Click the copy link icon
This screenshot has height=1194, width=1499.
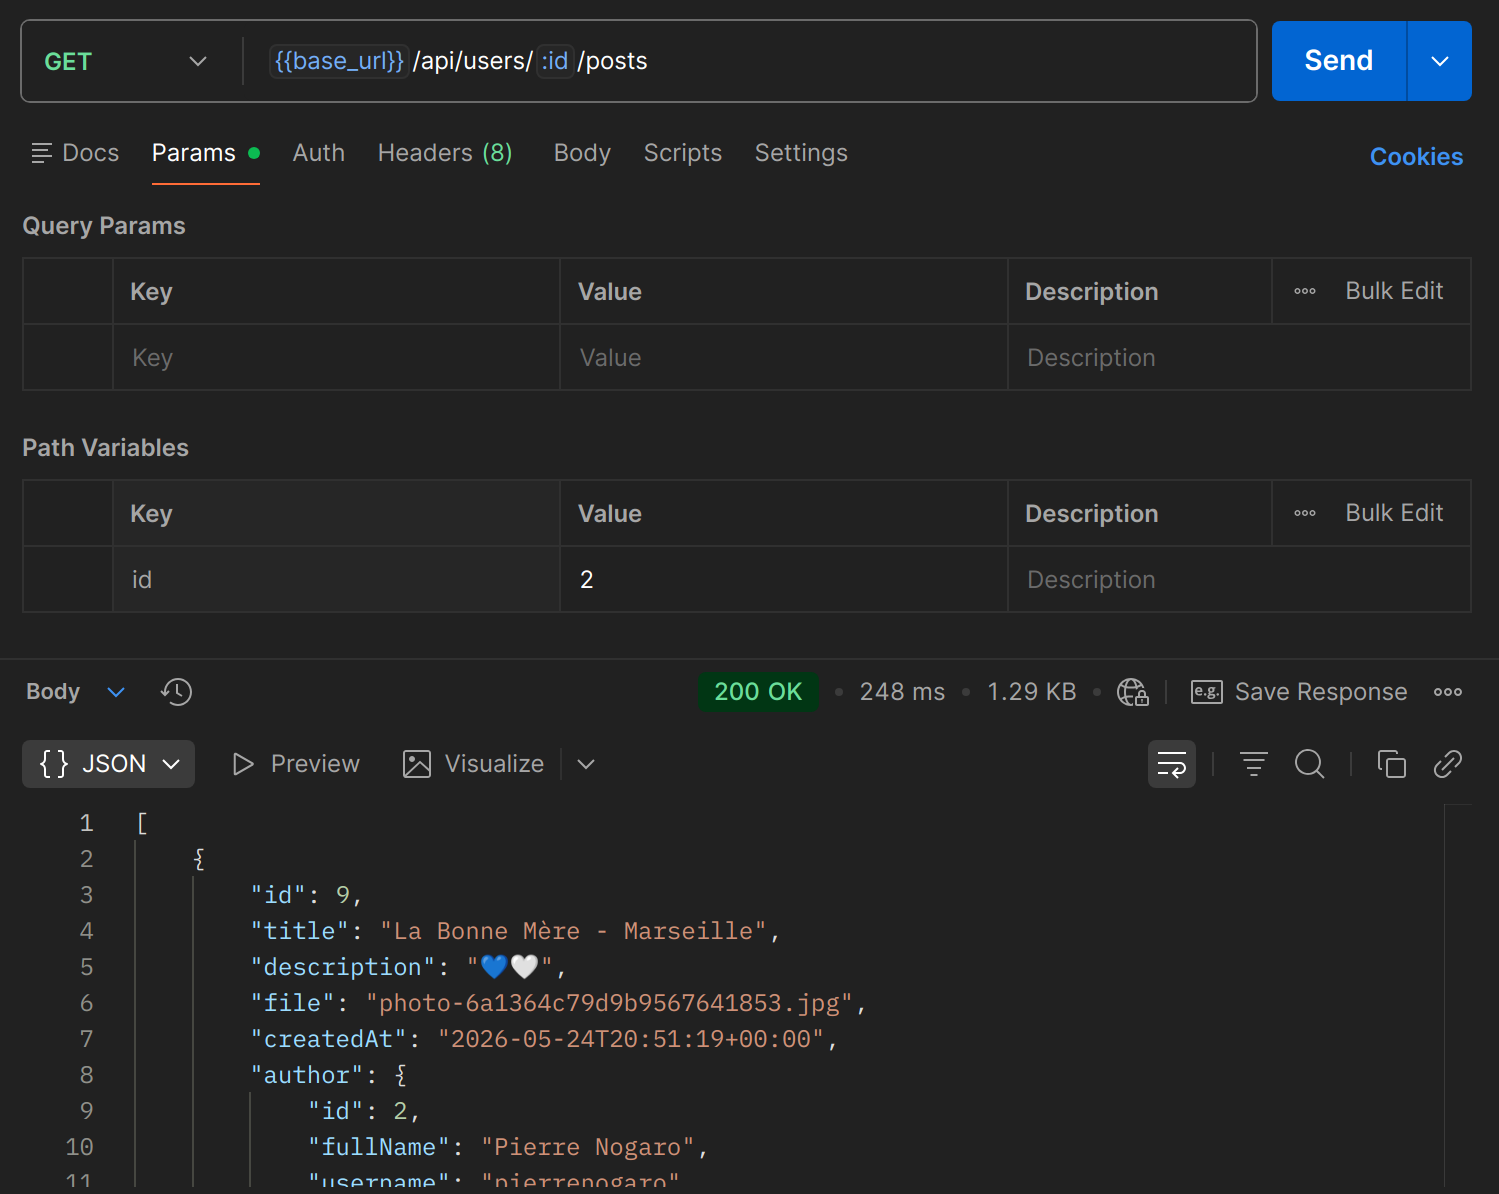(x=1447, y=764)
